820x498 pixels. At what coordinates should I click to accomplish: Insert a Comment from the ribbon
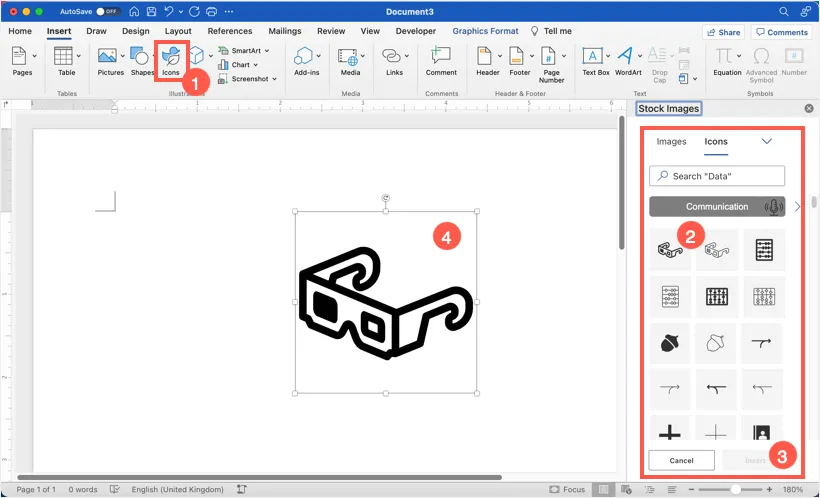[441, 60]
